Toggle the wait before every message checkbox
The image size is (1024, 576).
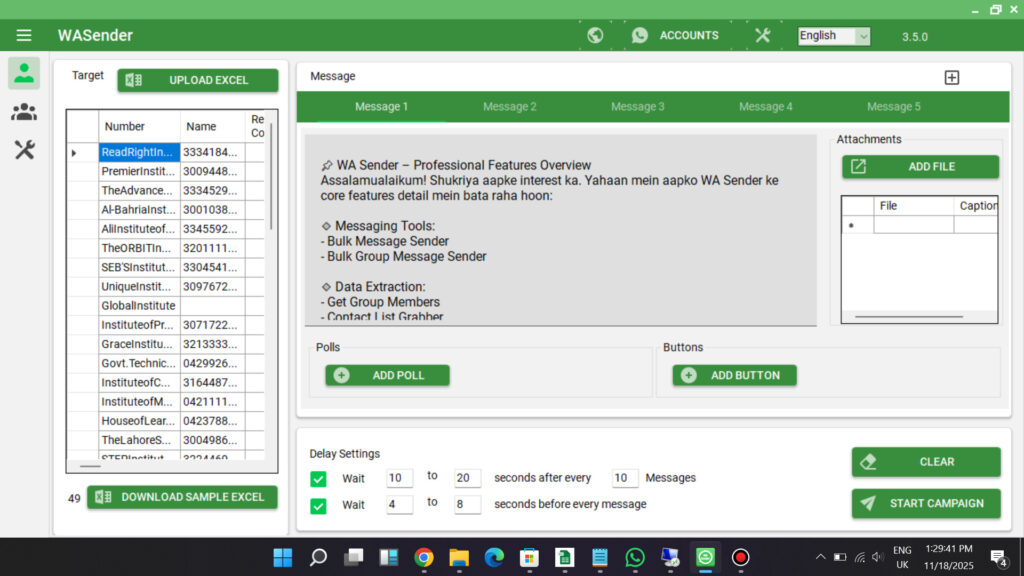[318, 505]
